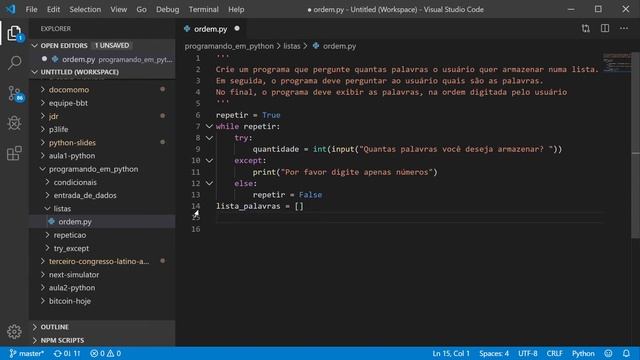Click the master branch indicator in status bar

click(x=26, y=353)
